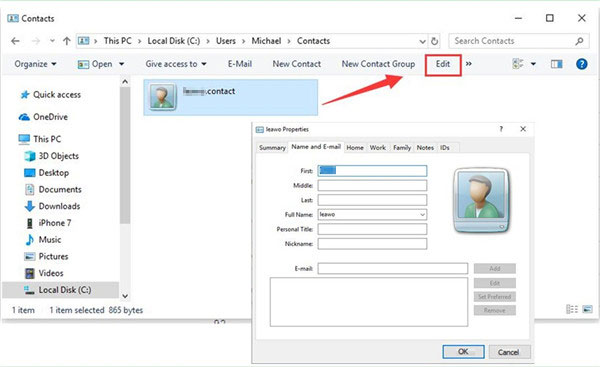Click the Personal Title field

[x=372, y=229]
